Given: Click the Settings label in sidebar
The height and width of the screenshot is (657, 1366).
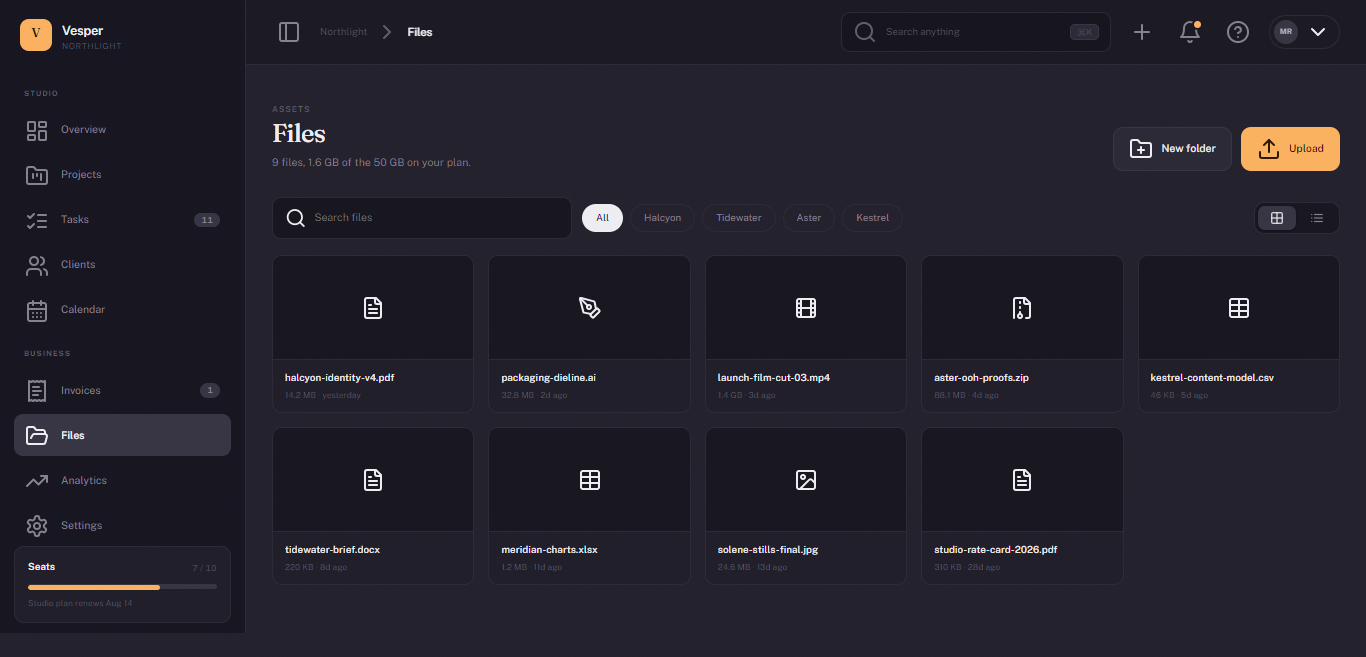Looking at the screenshot, I should pos(82,526).
